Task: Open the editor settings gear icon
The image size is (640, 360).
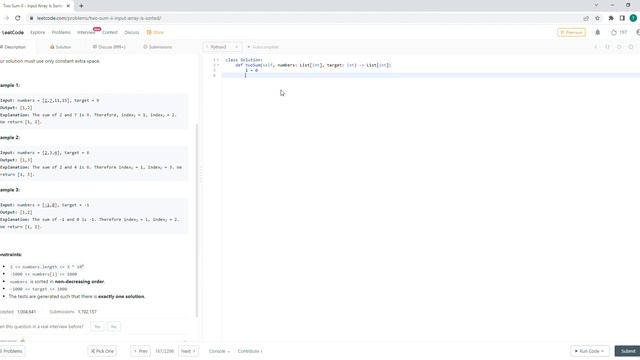Action: pyautogui.click(x=631, y=47)
